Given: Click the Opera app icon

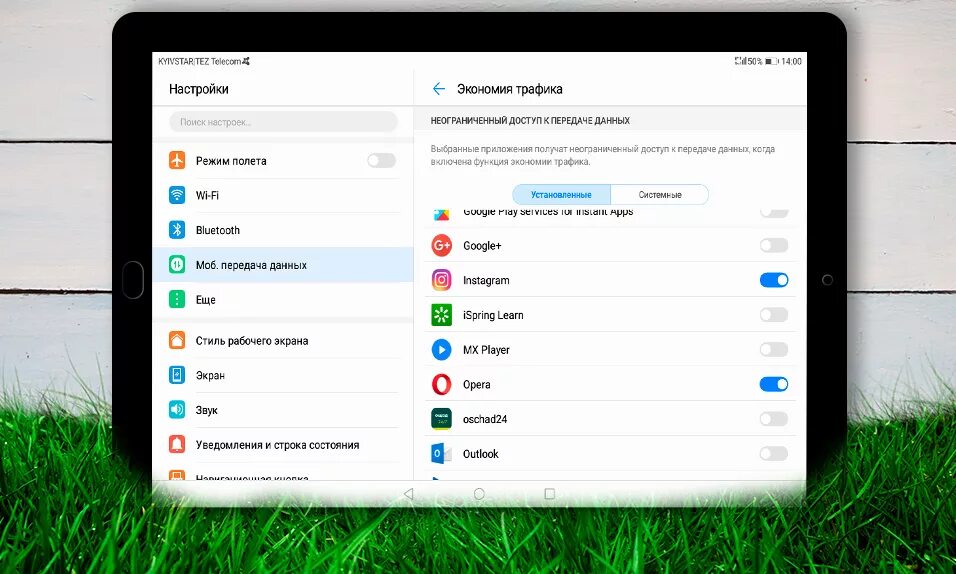Looking at the screenshot, I should pyautogui.click(x=441, y=384).
